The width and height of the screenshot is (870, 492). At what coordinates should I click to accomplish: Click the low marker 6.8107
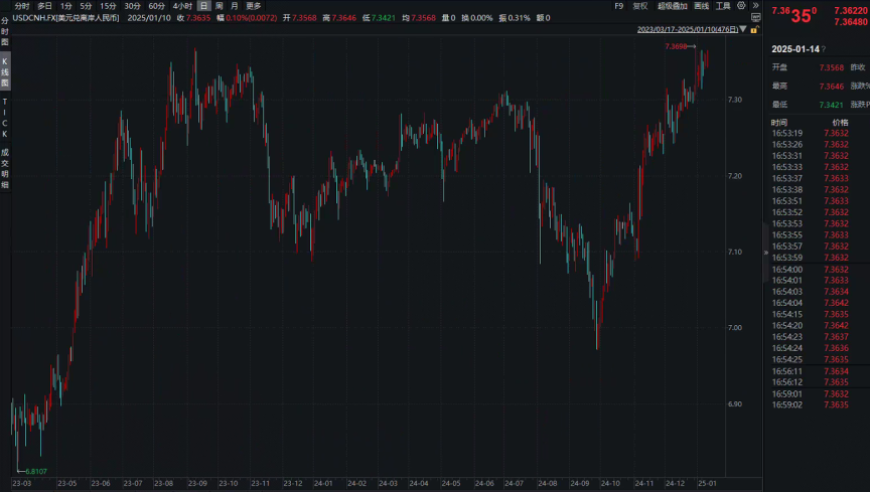[x=36, y=471]
